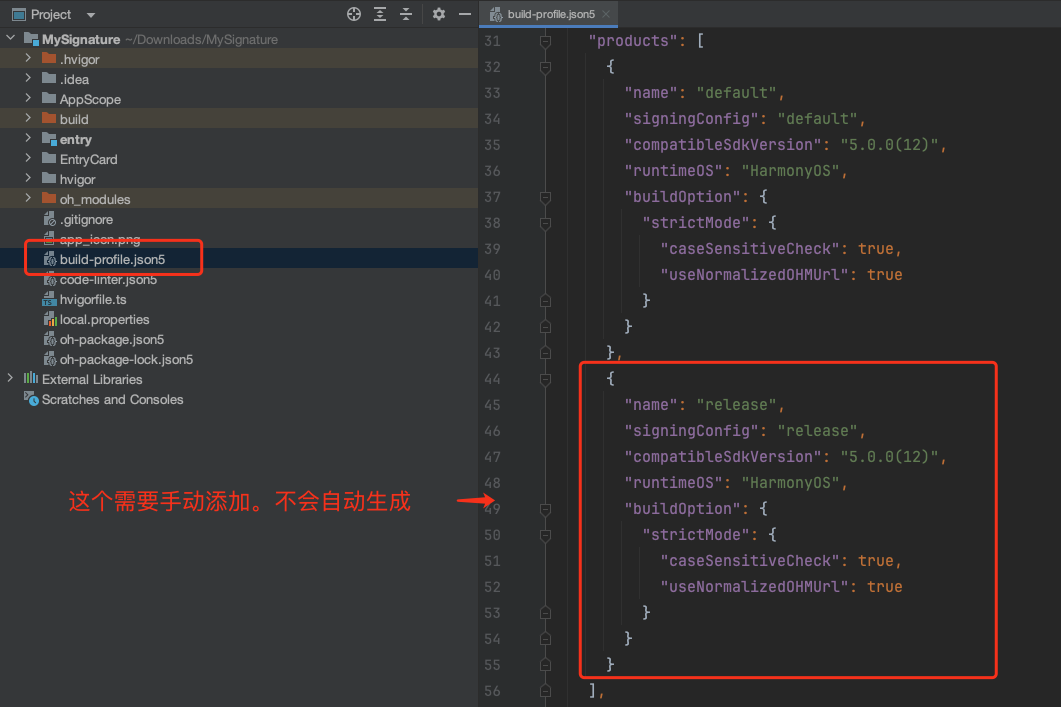Select build-profile.json5 in project tree

coord(112,259)
